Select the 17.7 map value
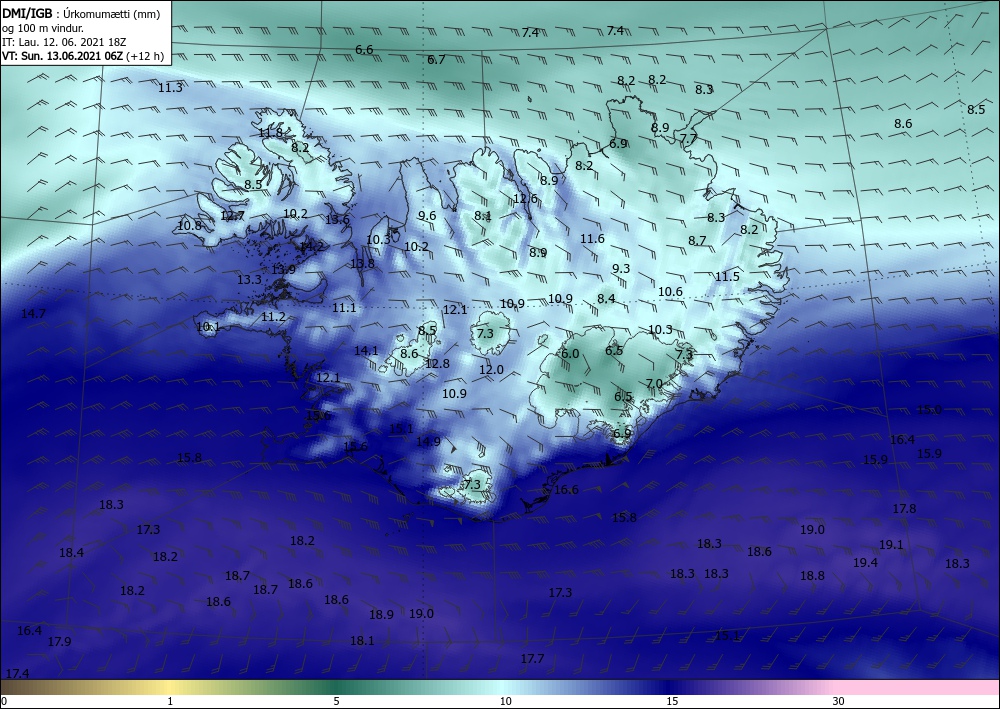This screenshot has height=709, width=1000. click(x=533, y=659)
